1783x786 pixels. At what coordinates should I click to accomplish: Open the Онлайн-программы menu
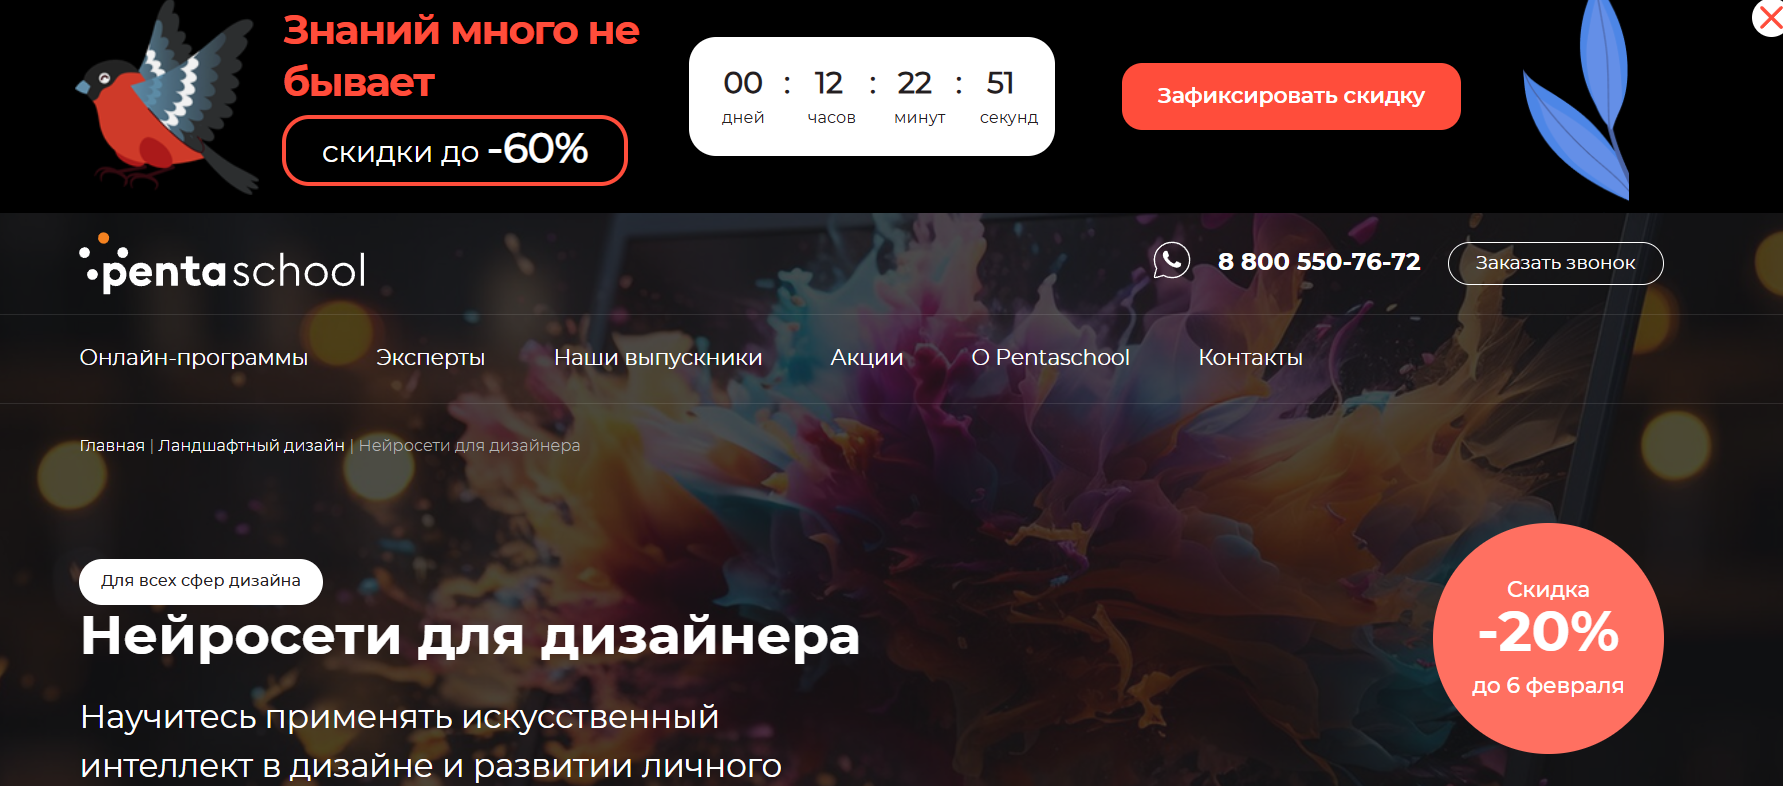click(x=194, y=358)
